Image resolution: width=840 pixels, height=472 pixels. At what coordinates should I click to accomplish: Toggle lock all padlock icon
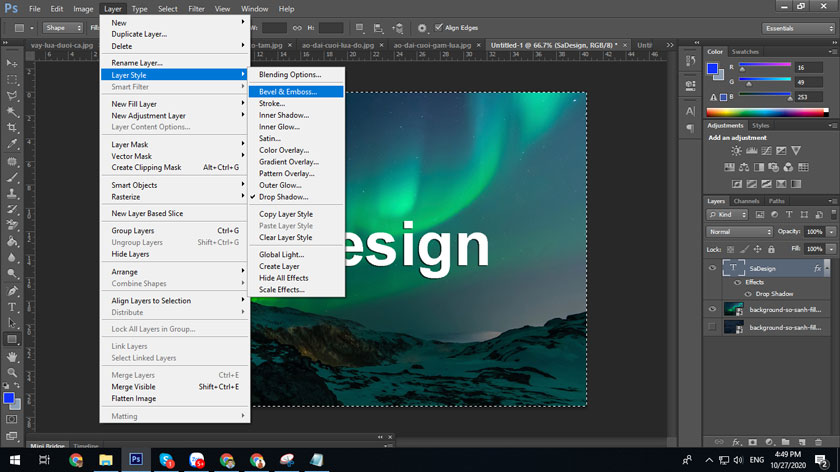click(771, 249)
